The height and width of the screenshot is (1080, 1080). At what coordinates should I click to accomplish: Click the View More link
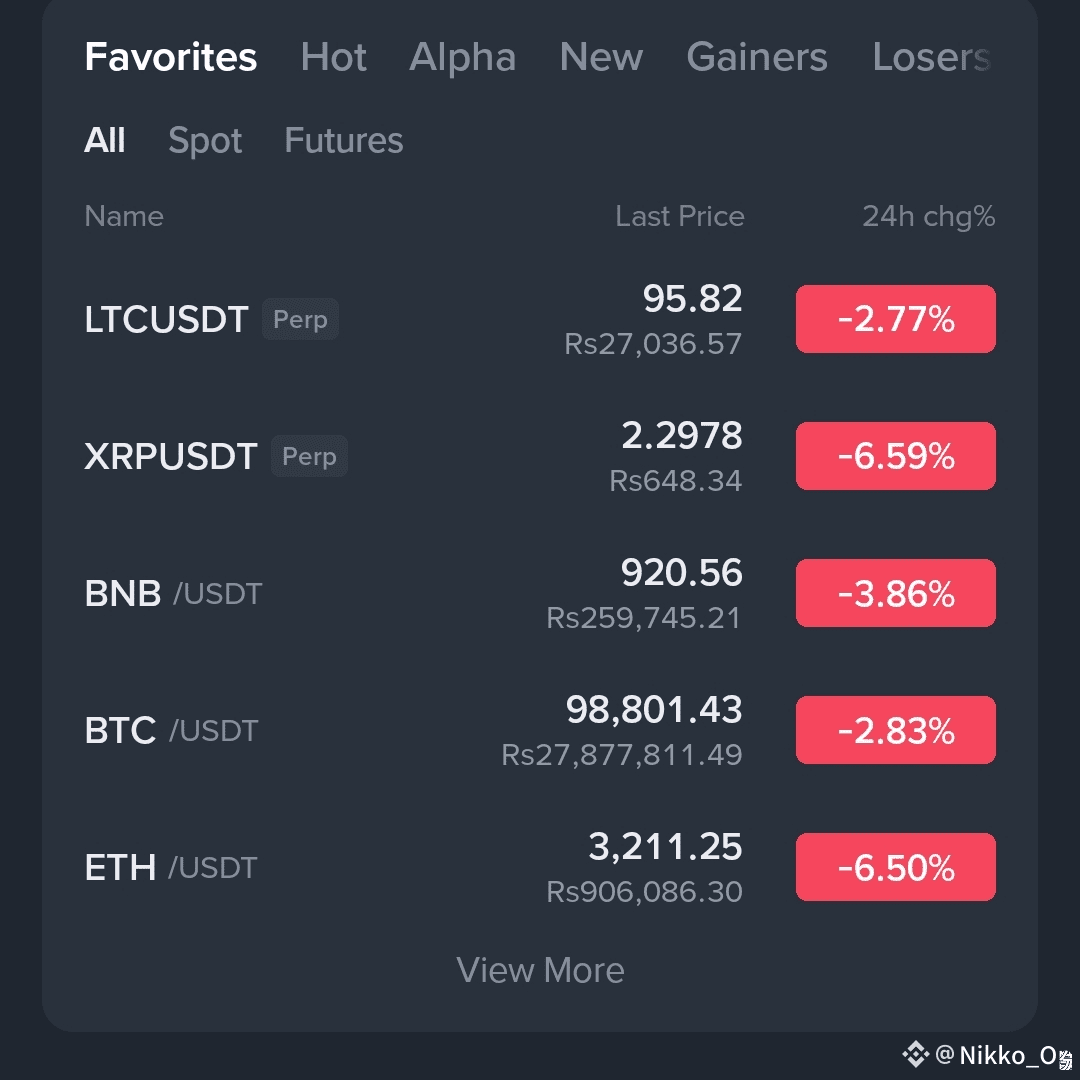(x=540, y=970)
